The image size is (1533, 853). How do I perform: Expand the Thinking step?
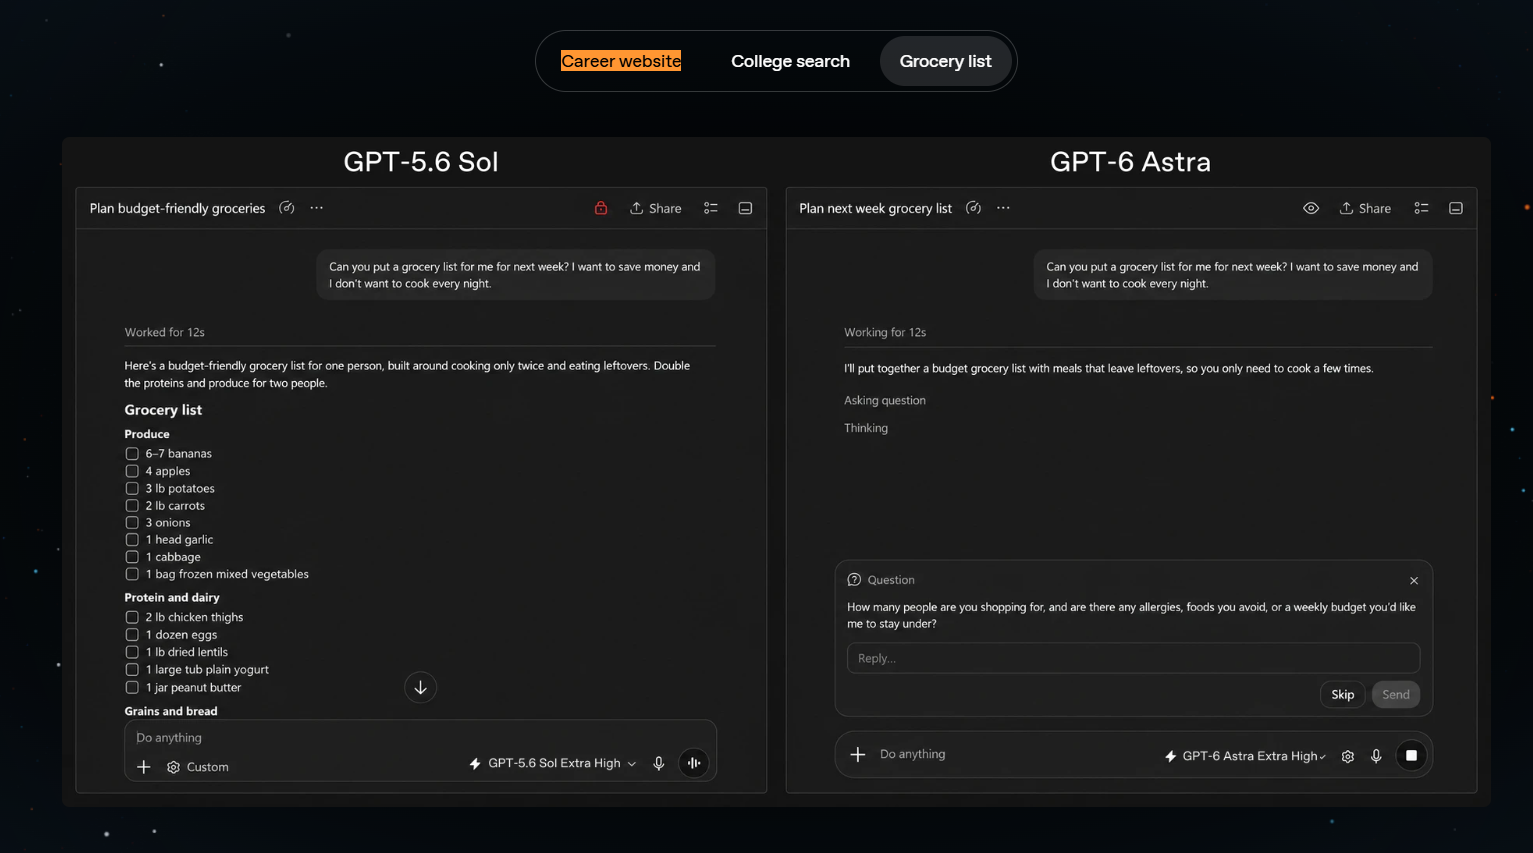866,428
